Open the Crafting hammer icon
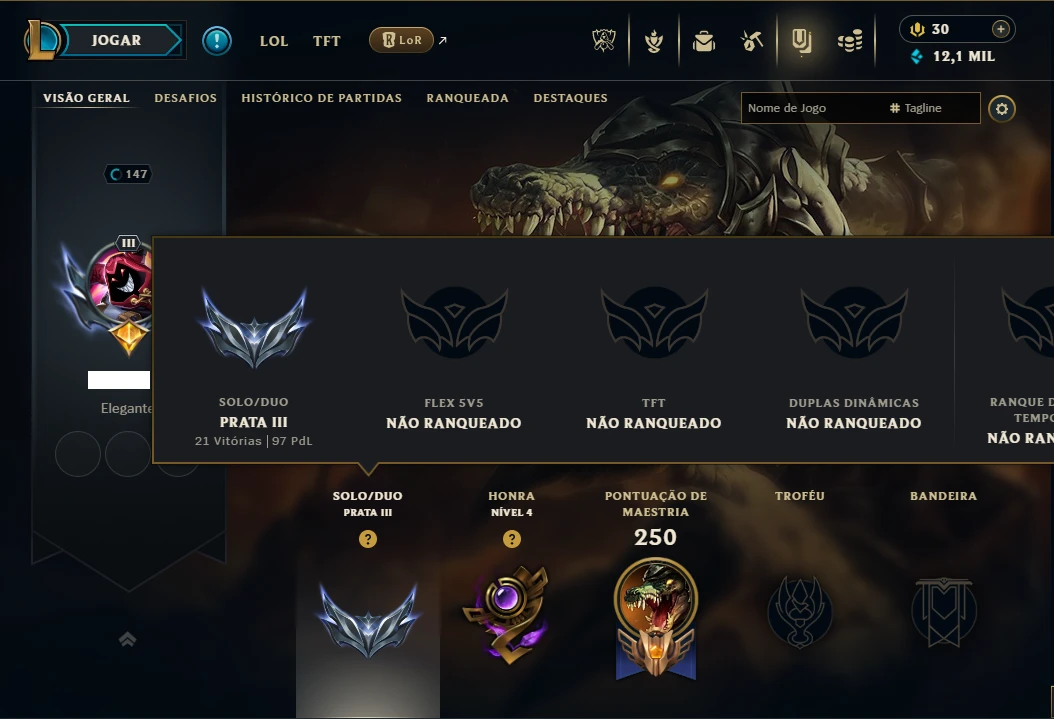Viewport: 1054px width, 719px height. [752, 42]
